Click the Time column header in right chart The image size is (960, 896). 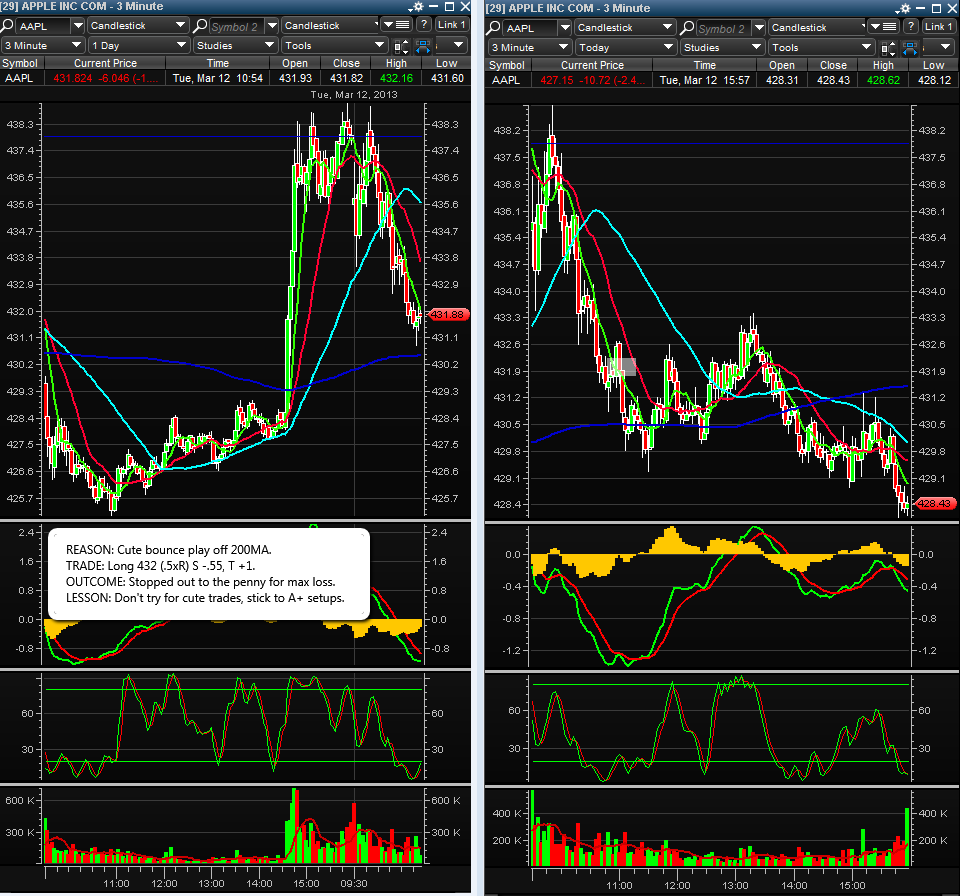point(705,65)
